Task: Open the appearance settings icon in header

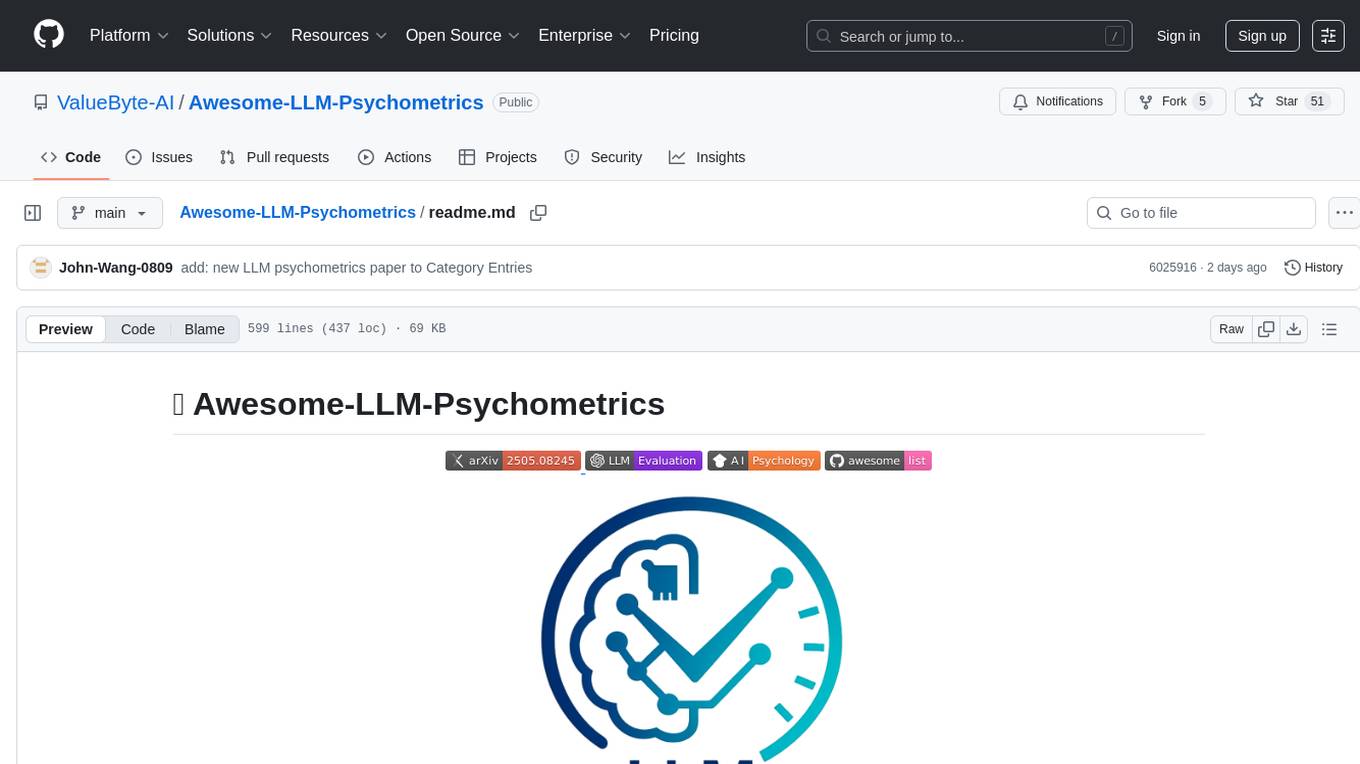Action: tap(1328, 36)
